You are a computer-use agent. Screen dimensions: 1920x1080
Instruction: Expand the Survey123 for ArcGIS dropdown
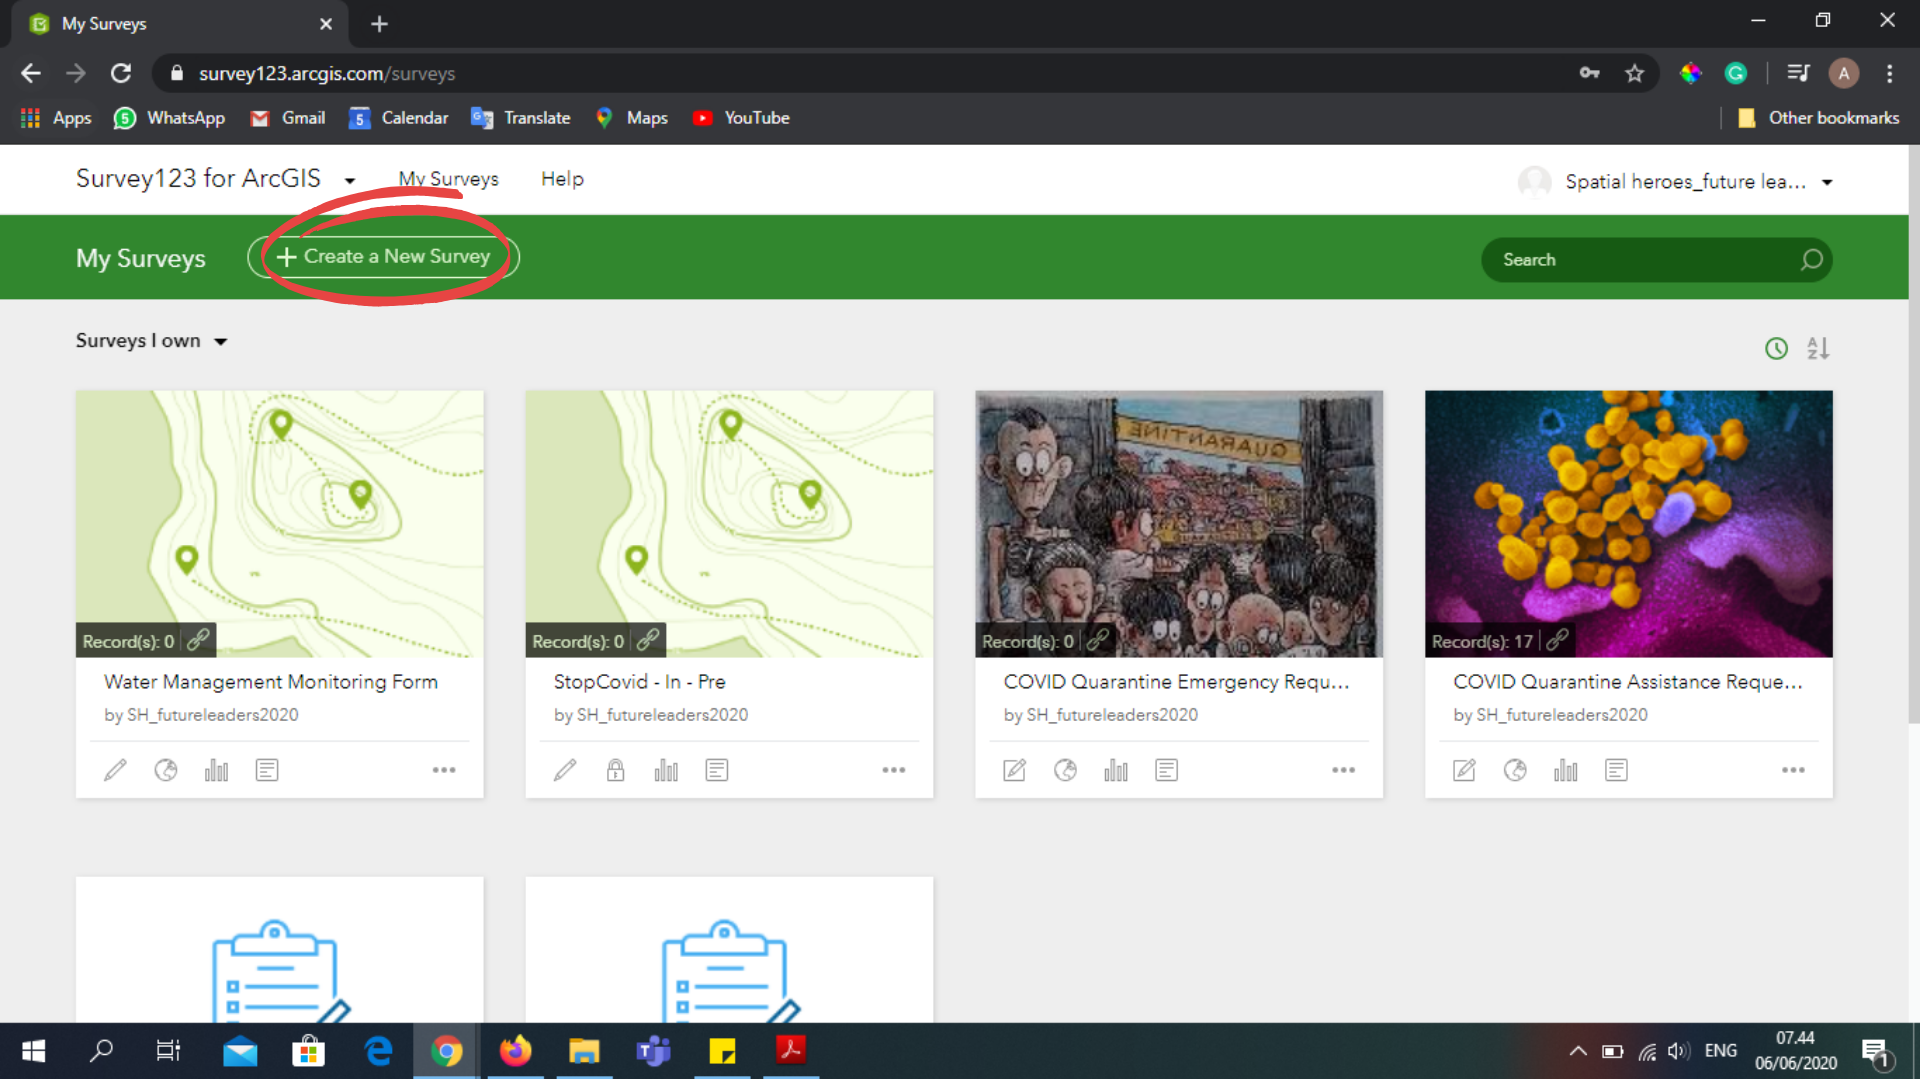click(350, 181)
